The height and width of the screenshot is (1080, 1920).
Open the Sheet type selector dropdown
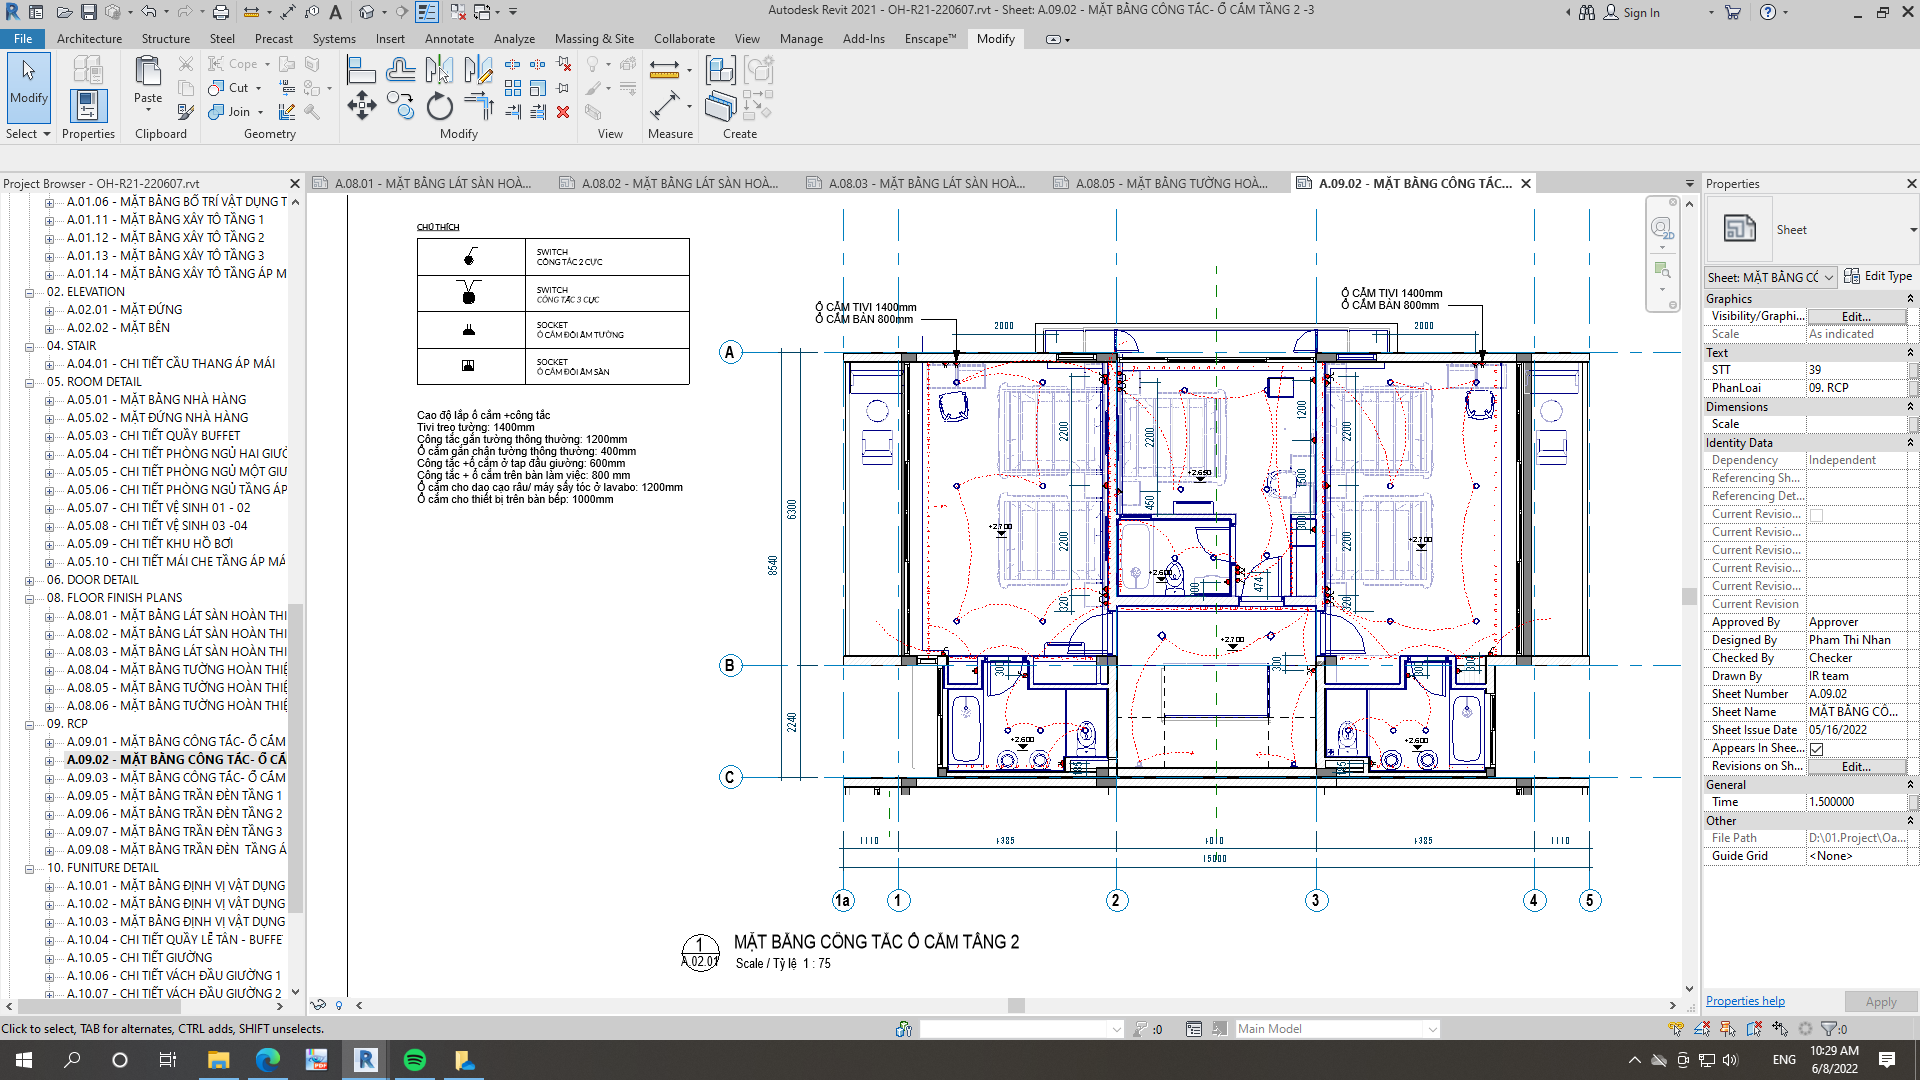pos(1911,230)
